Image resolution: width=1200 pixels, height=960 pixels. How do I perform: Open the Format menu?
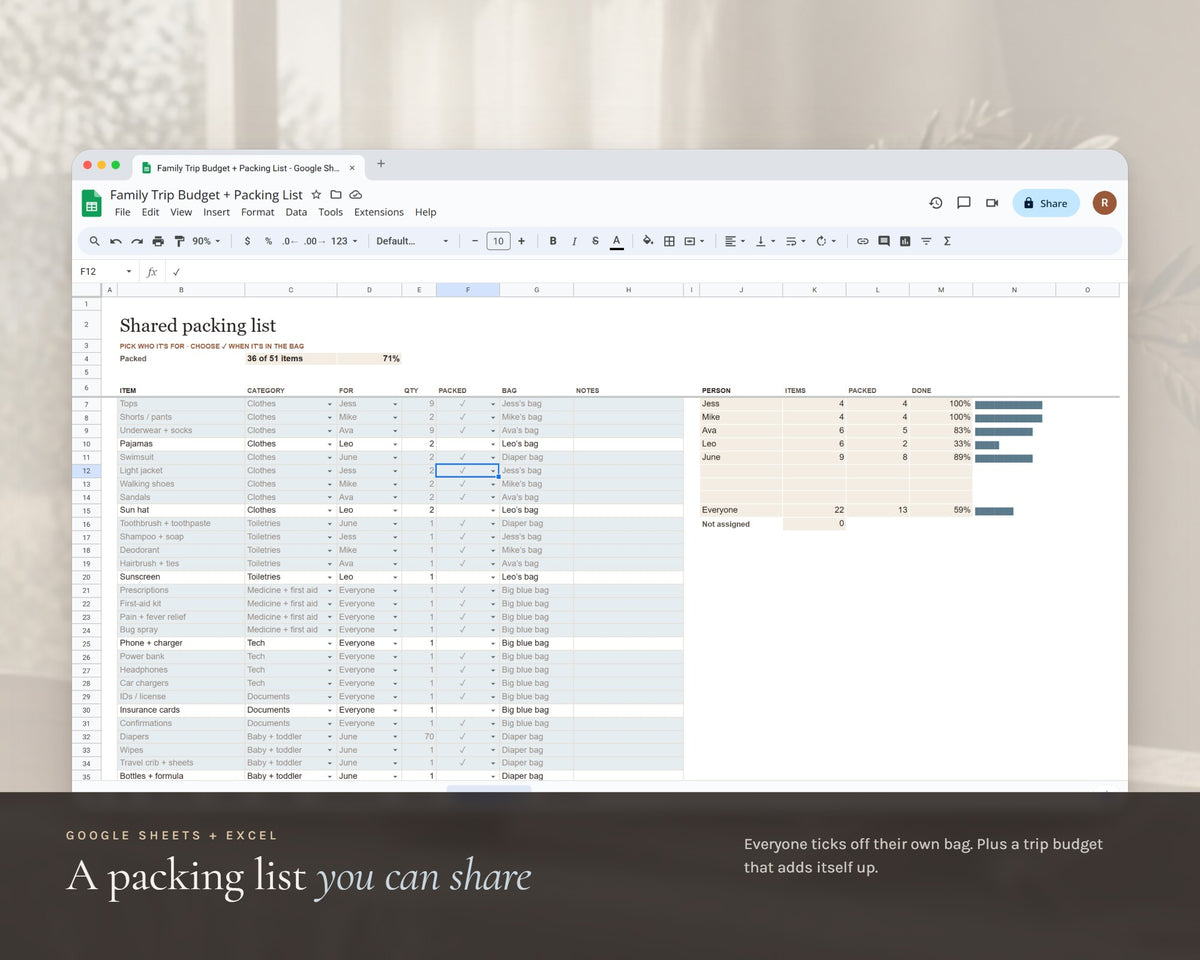click(258, 212)
